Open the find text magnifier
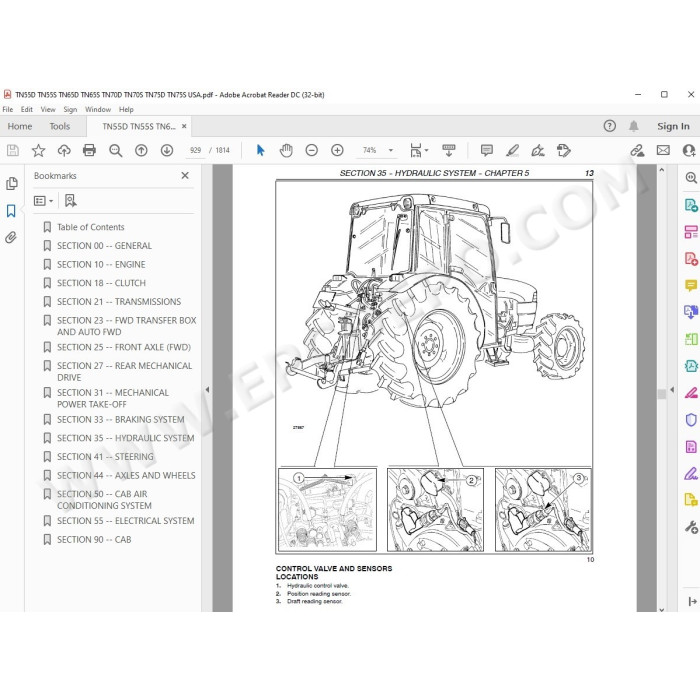Viewport: 700px width, 700px height. [x=116, y=150]
